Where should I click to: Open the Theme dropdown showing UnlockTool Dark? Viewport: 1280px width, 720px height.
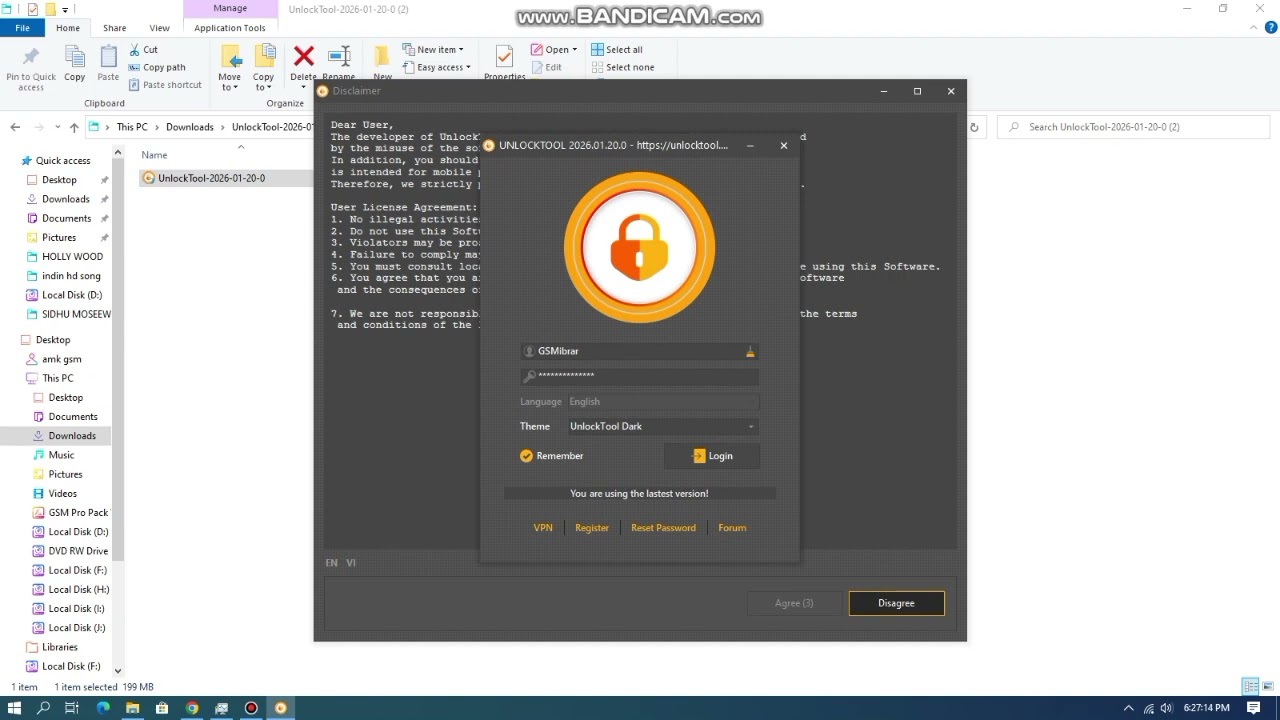pyautogui.click(x=662, y=426)
